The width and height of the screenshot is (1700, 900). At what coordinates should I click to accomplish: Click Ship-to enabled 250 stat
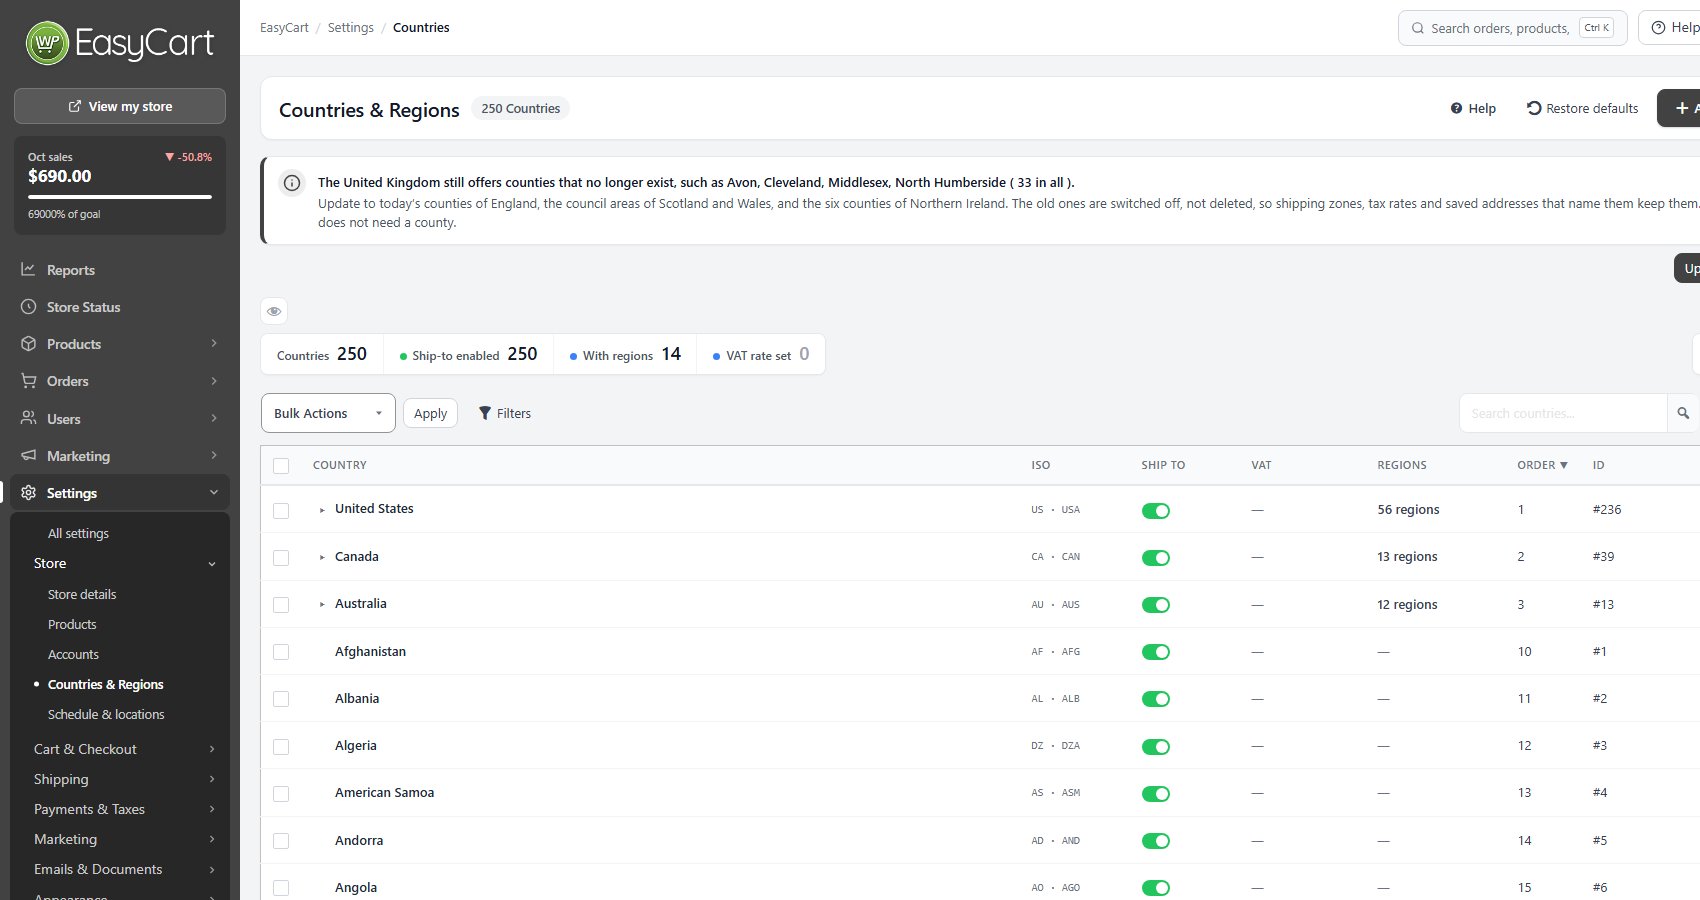pos(468,354)
